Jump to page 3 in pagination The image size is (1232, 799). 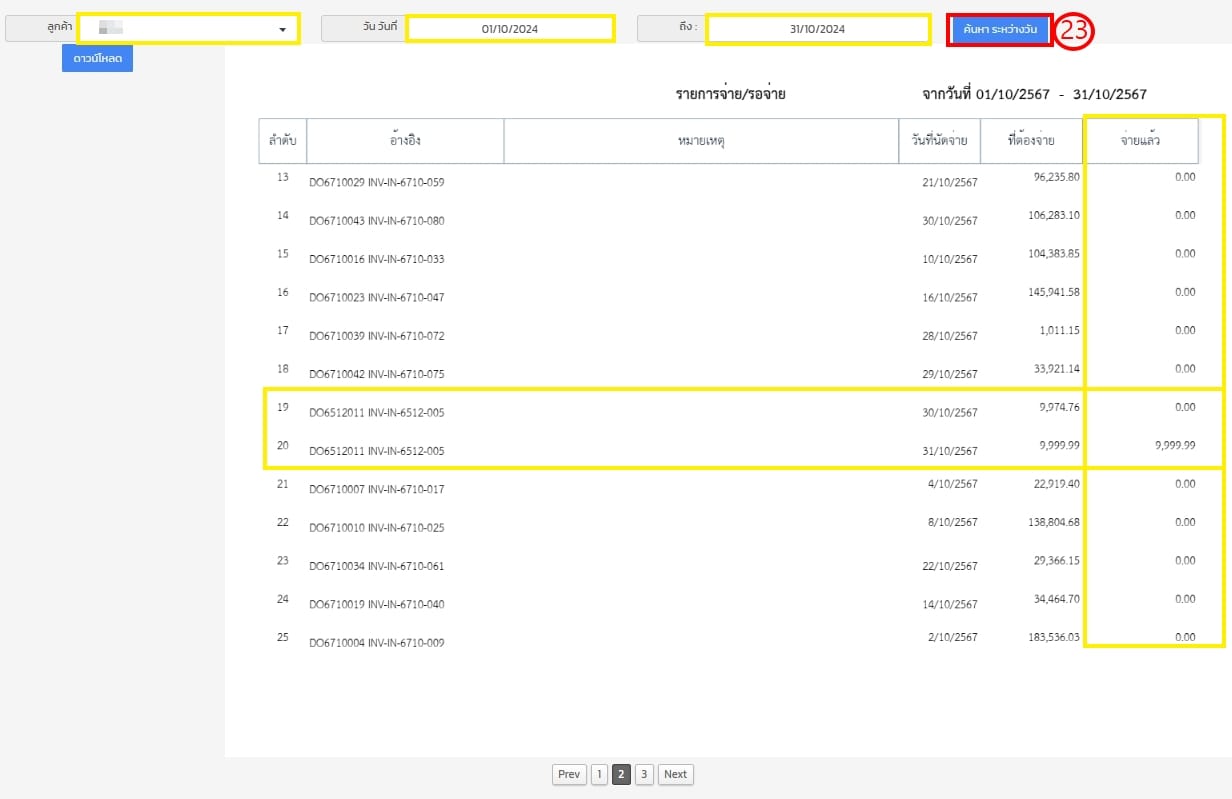(x=644, y=774)
